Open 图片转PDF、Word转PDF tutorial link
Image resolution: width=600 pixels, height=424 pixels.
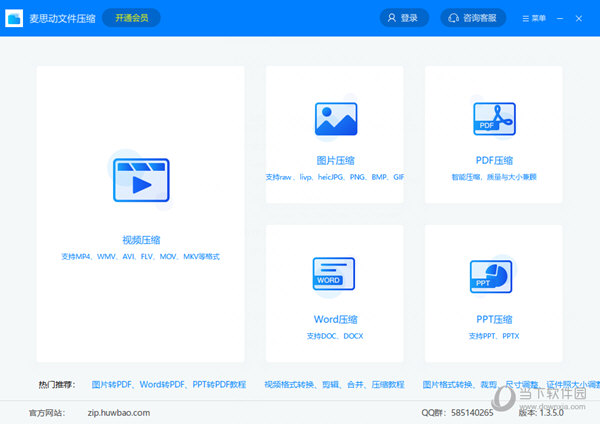(x=169, y=384)
